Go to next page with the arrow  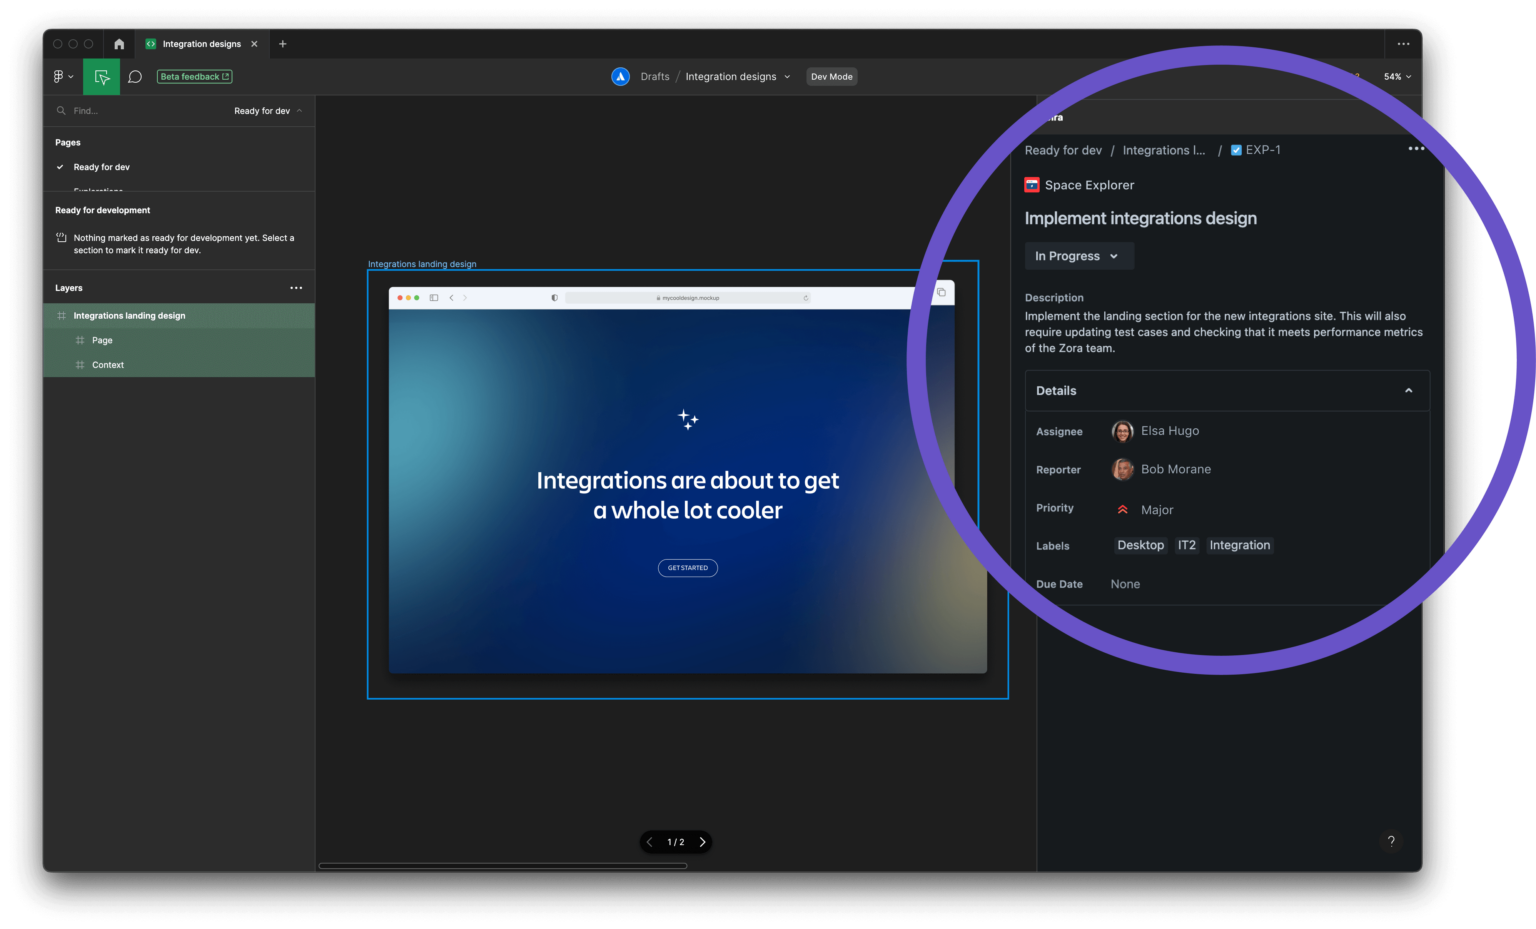point(702,842)
